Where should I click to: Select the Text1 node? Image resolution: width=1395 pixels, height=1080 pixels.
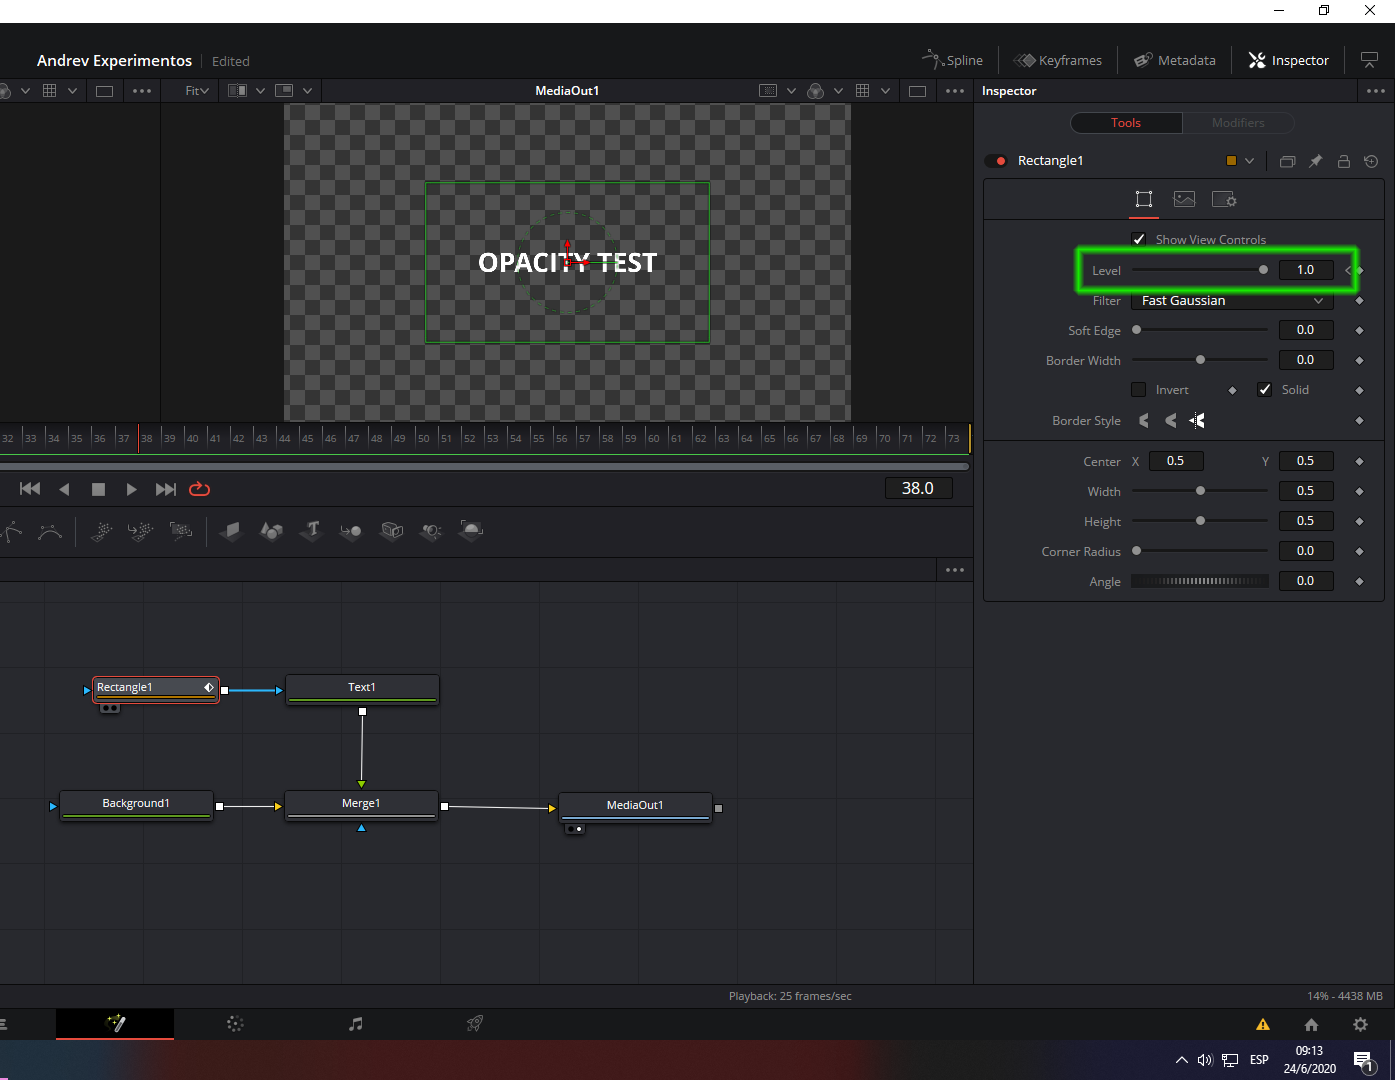click(362, 689)
